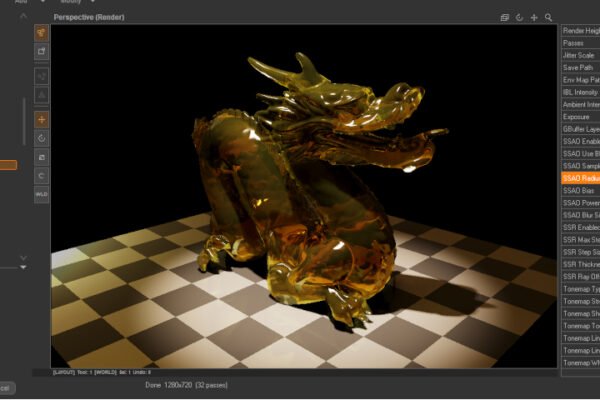
Task: Click the pan cross-arrows viewport icon
Action: coord(534,18)
